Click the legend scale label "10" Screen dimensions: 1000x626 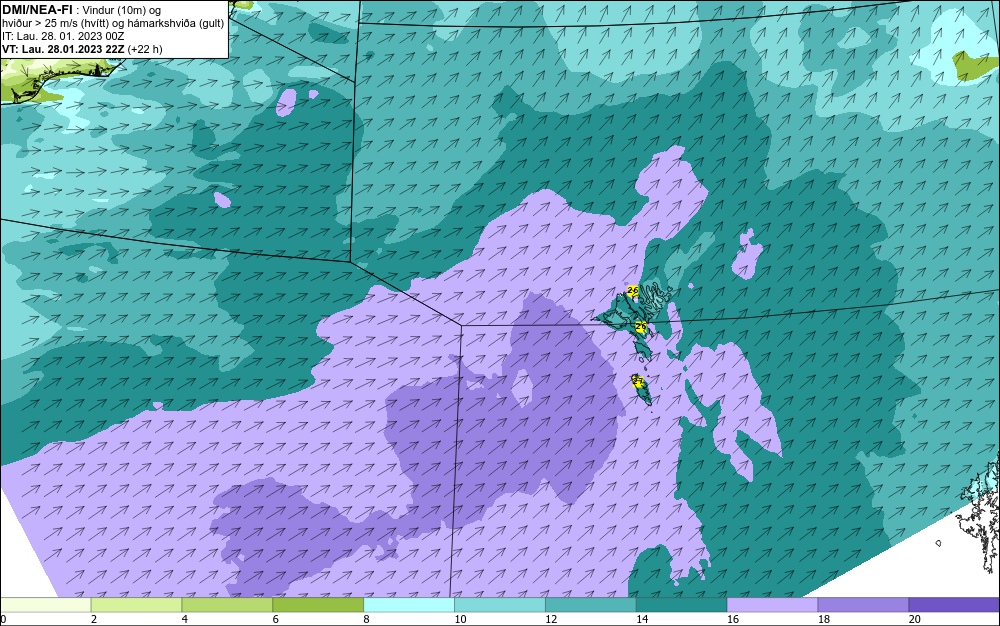point(460,619)
